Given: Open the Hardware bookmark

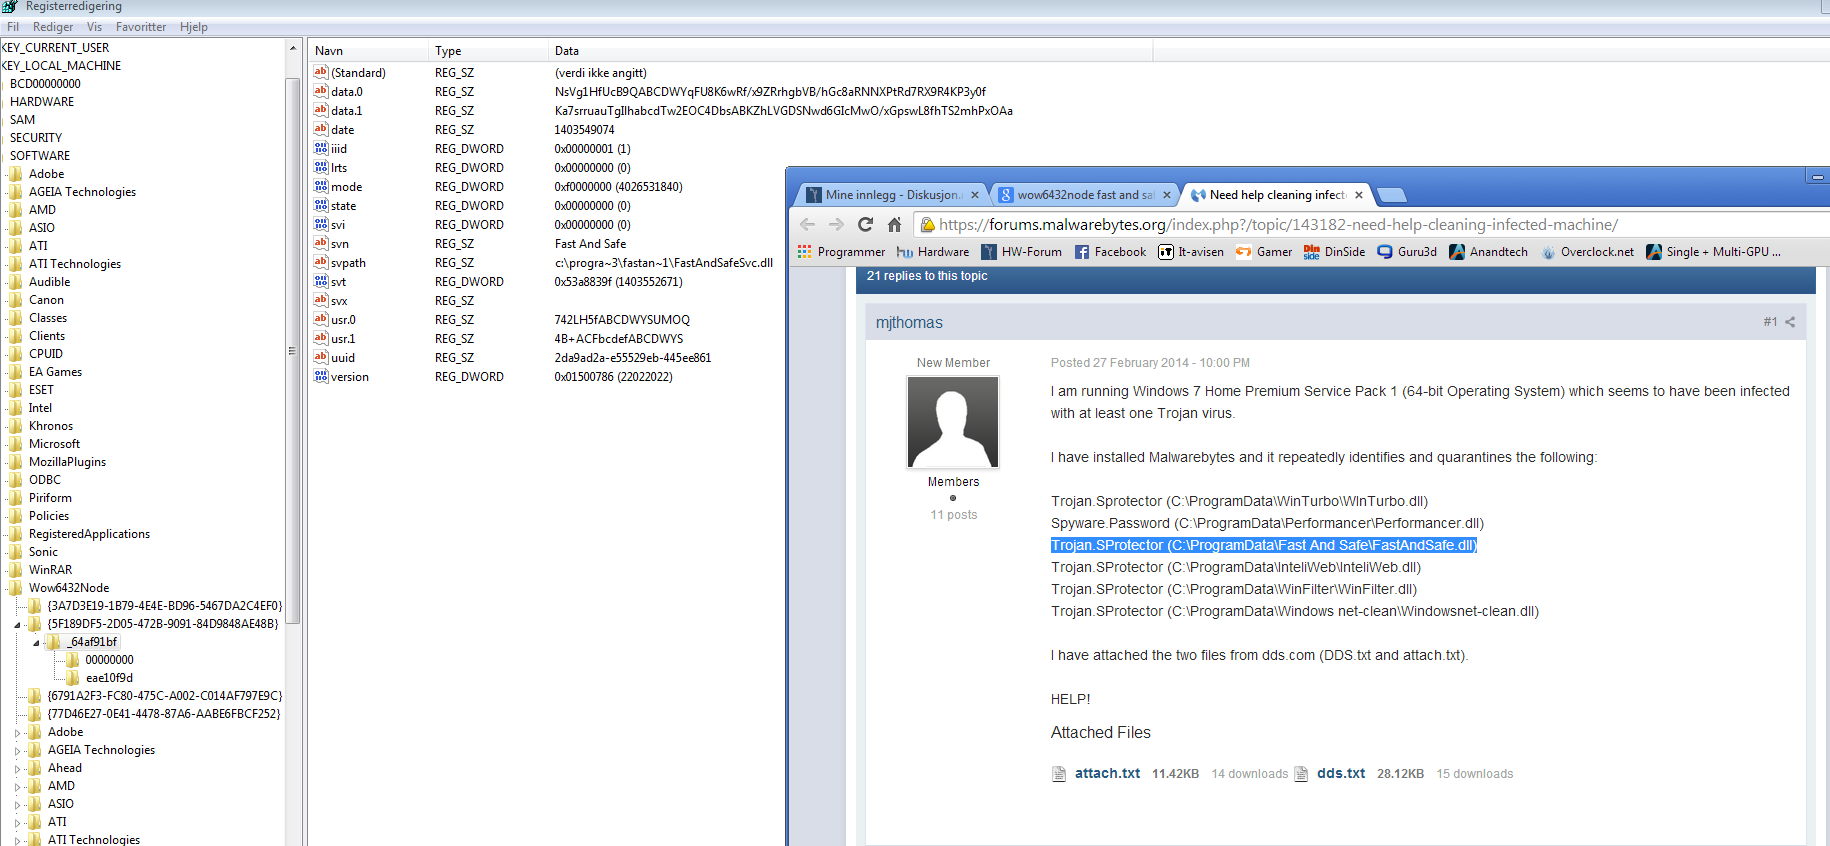Looking at the screenshot, I should point(933,252).
